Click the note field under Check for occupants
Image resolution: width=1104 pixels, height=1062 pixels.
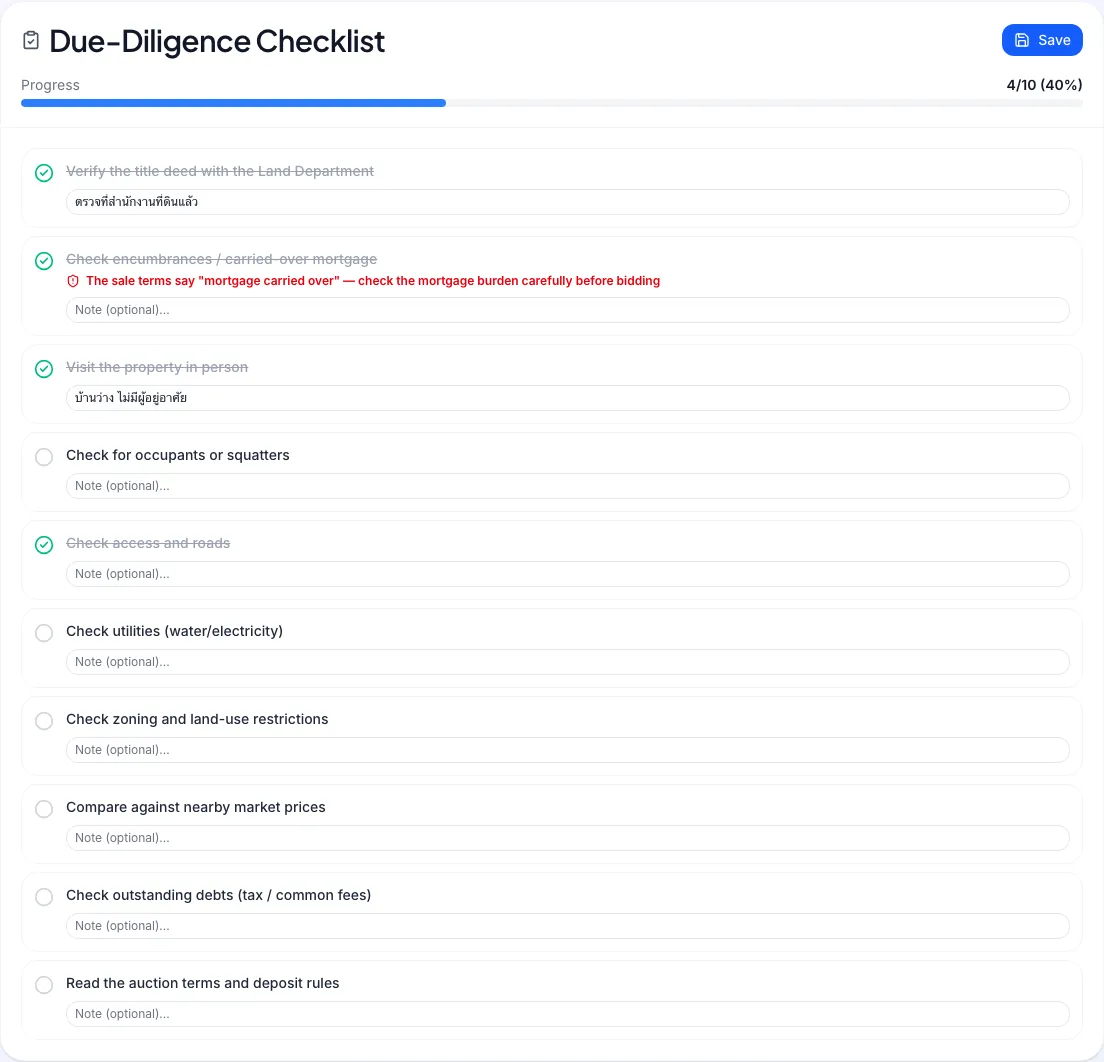click(567, 486)
